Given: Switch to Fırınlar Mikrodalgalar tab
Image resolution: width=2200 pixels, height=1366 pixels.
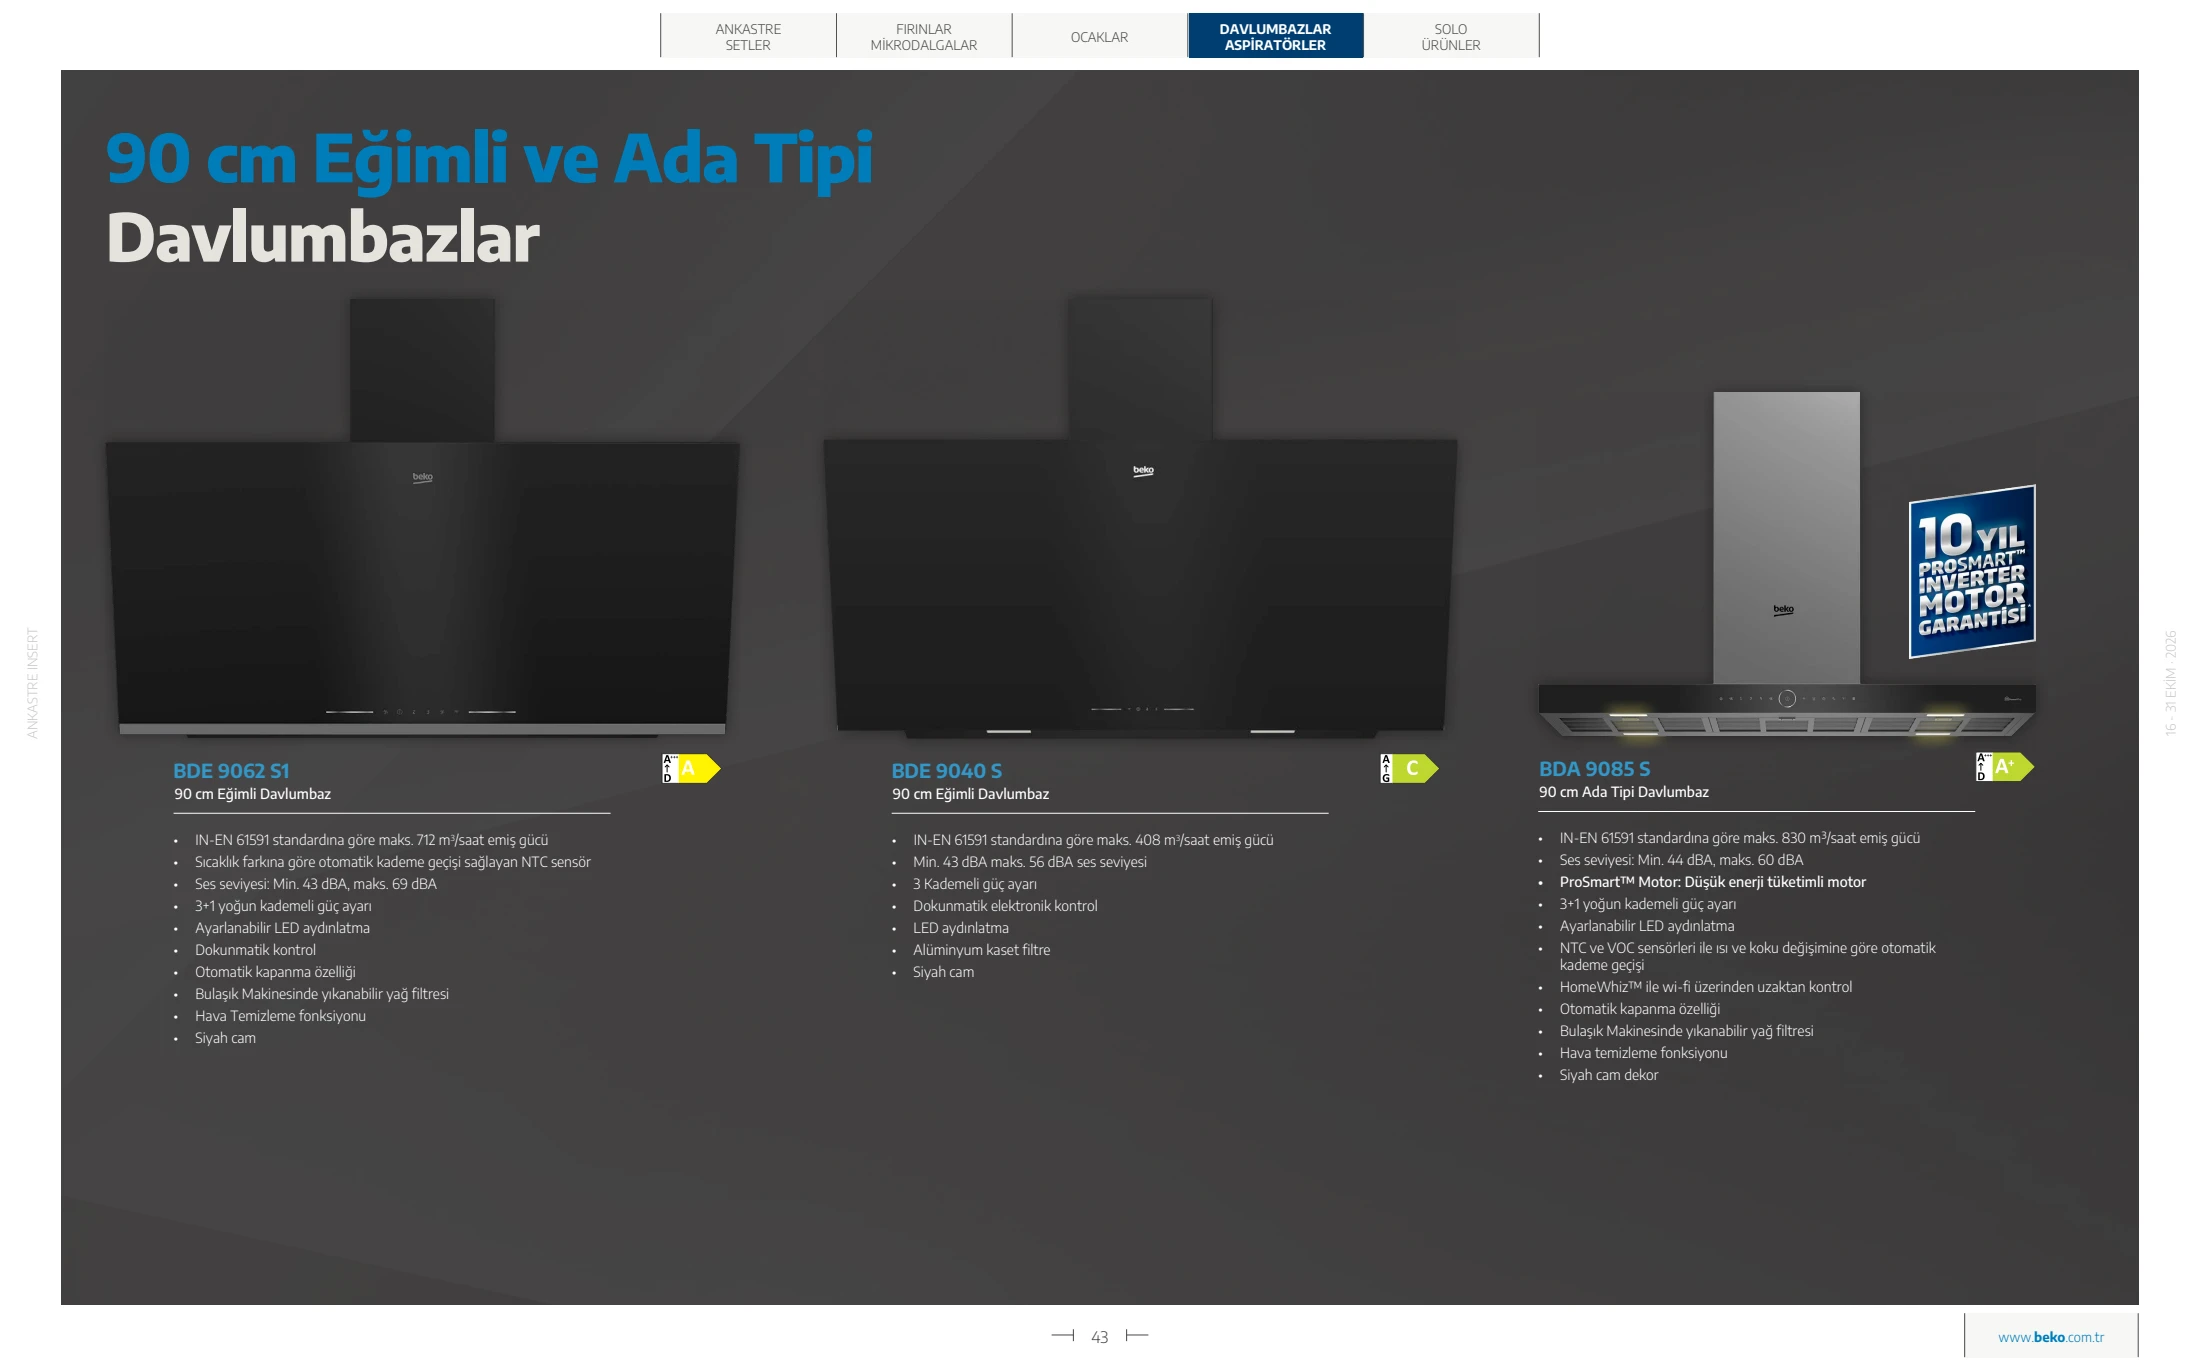Looking at the screenshot, I should point(924,36).
